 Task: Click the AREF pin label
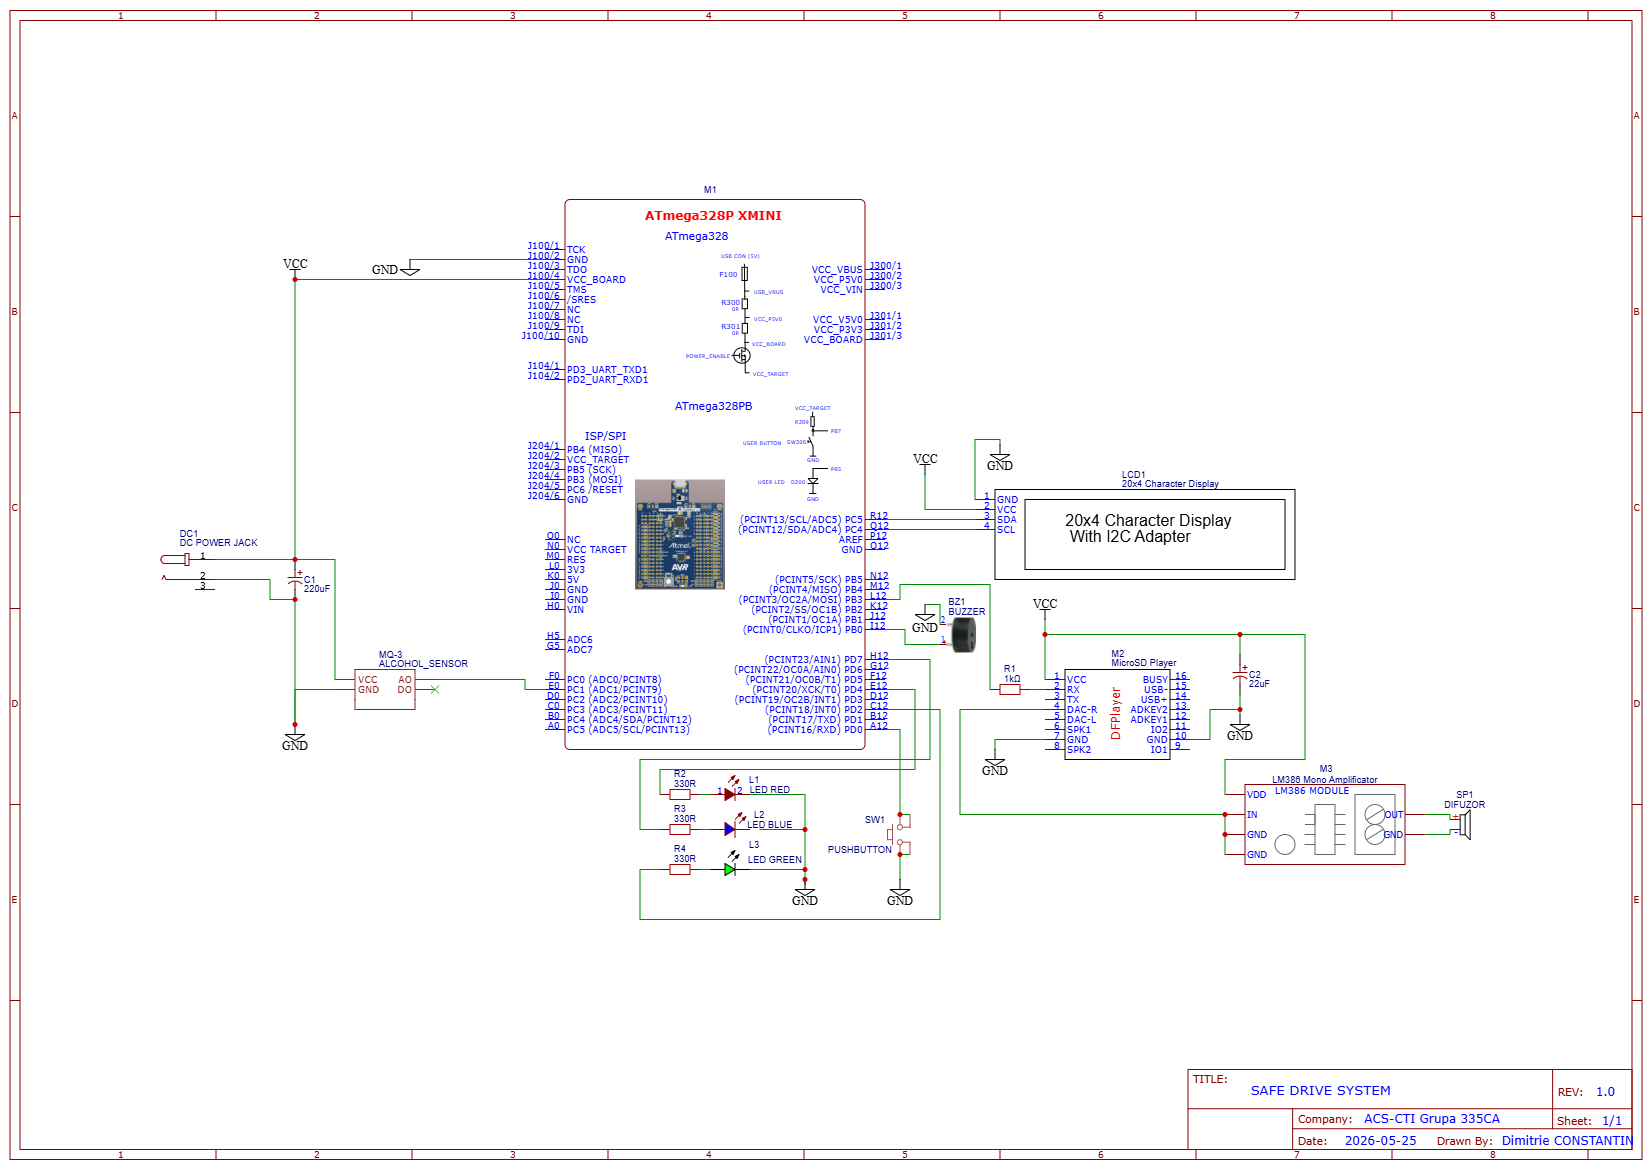(850, 540)
